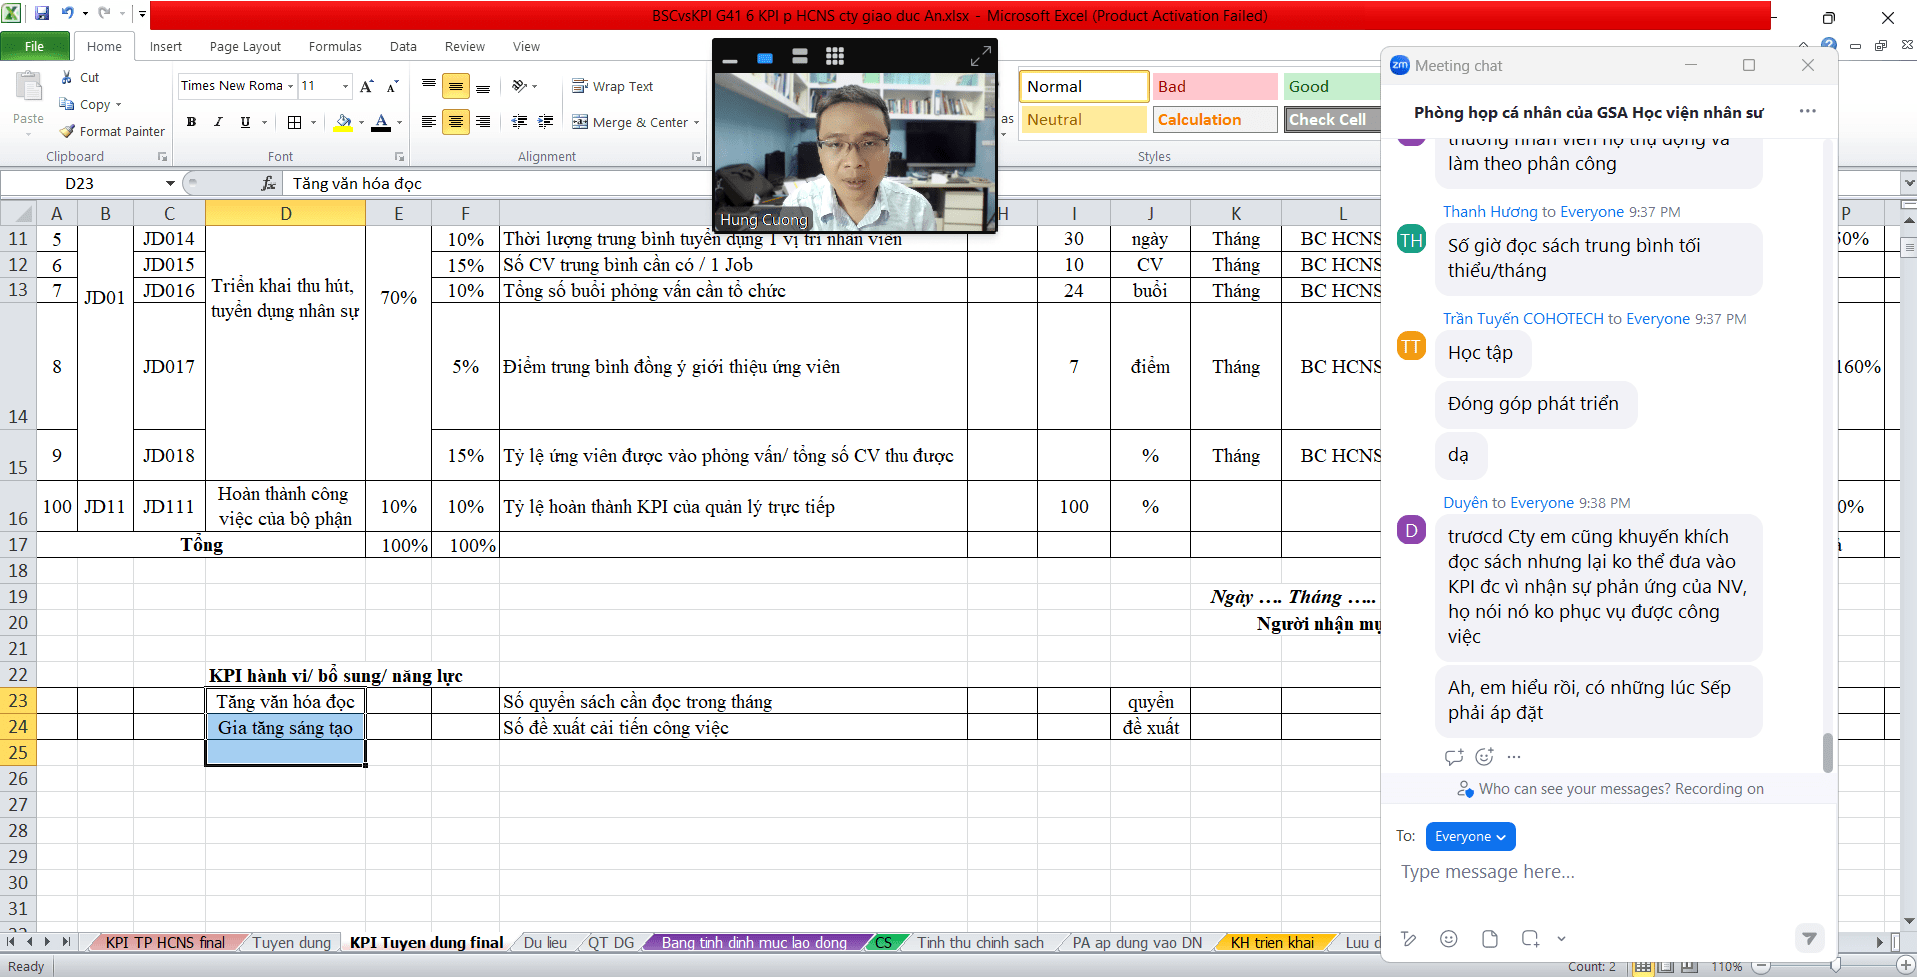
Task: Select the Bang tinh dinh muc lao dong sheet
Action: click(x=754, y=942)
